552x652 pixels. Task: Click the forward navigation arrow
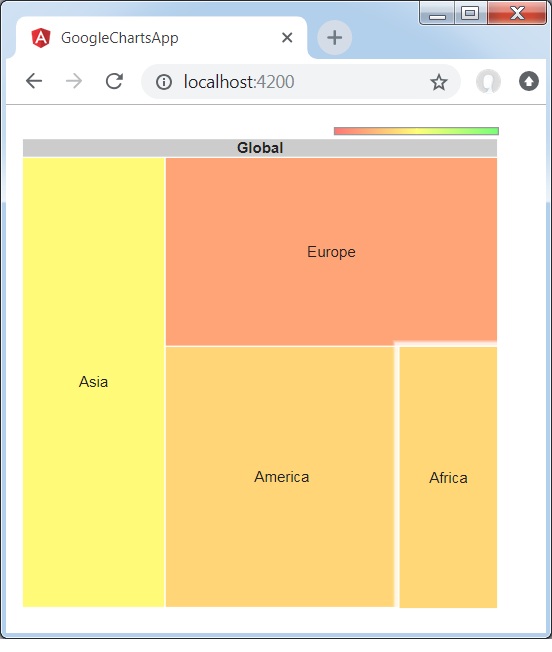(x=74, y=81)
